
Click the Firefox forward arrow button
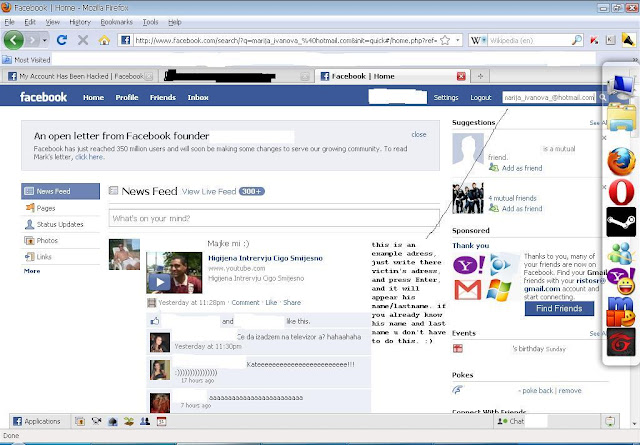[31, 40]
